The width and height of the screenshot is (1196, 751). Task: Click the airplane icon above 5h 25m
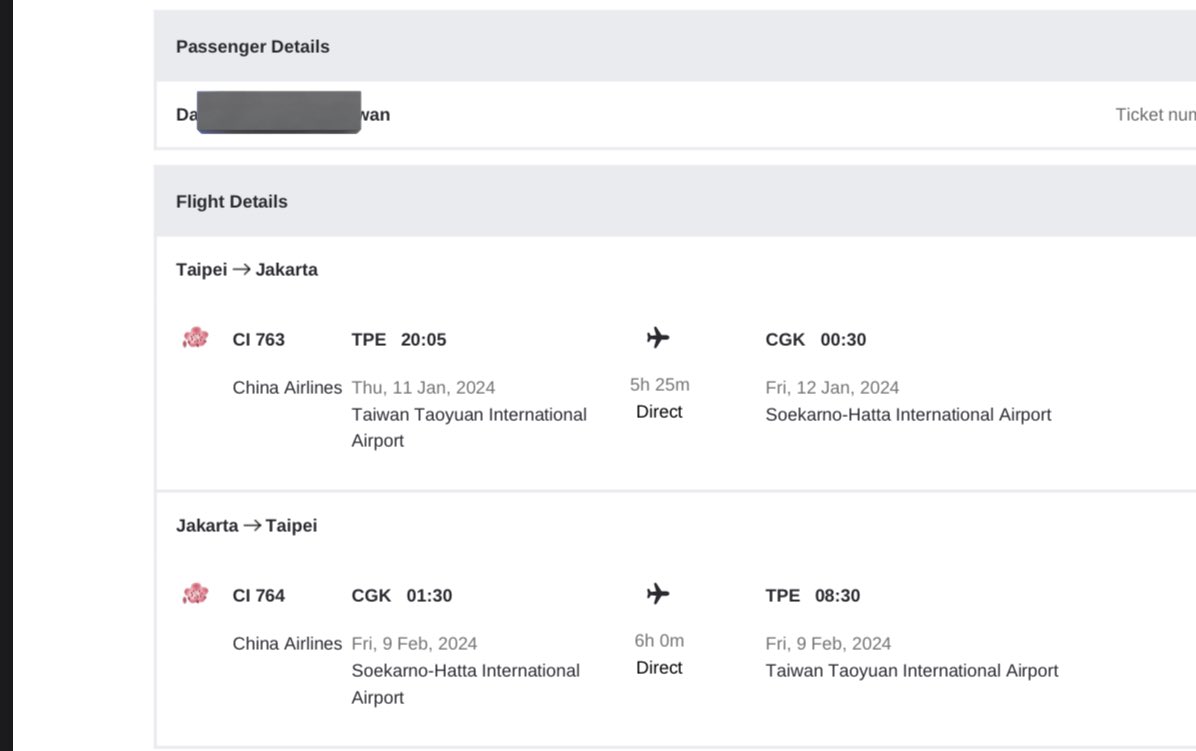(658, 338)
